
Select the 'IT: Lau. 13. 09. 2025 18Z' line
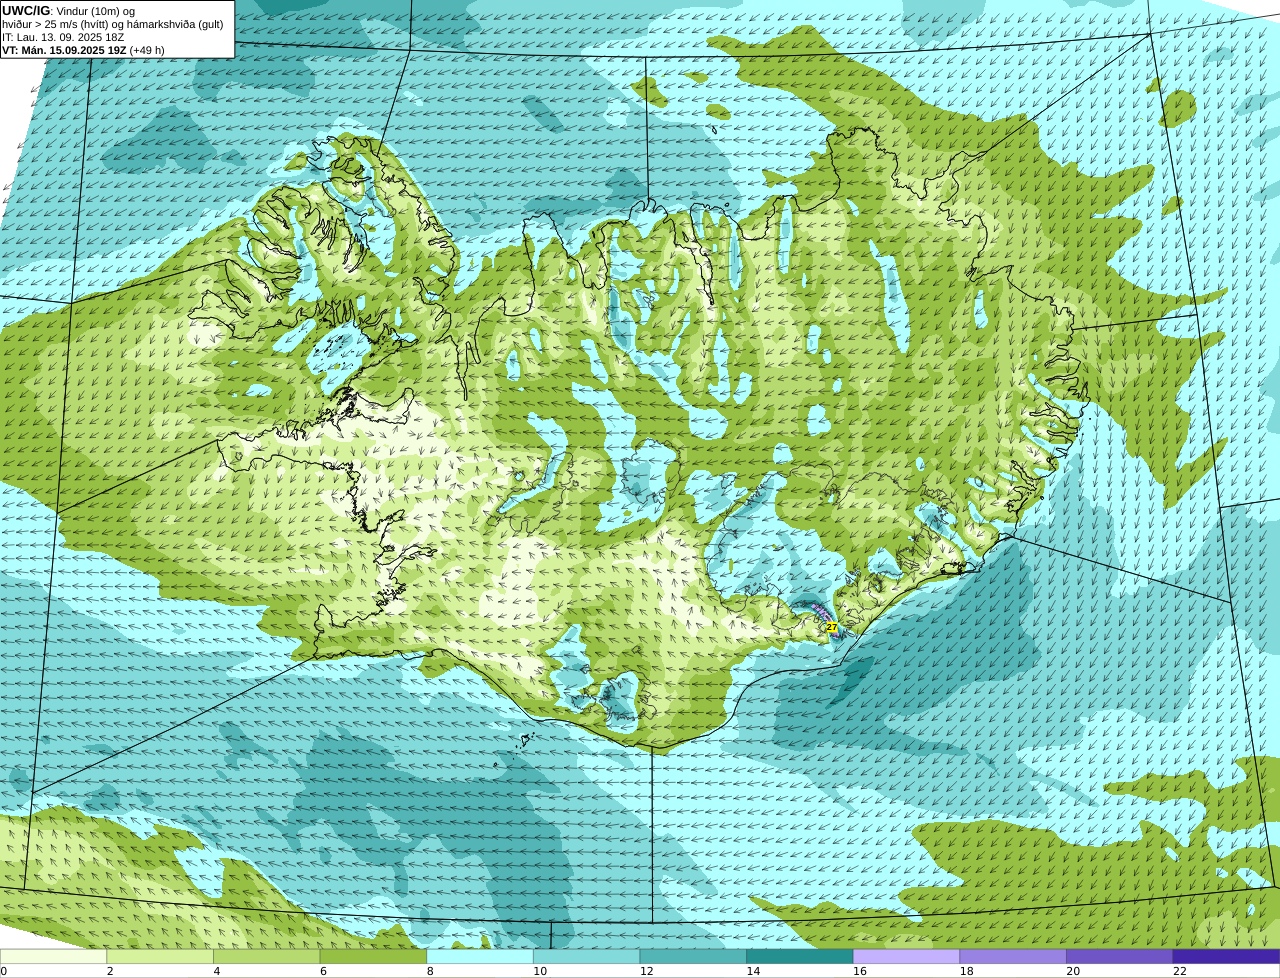(63, 37)
